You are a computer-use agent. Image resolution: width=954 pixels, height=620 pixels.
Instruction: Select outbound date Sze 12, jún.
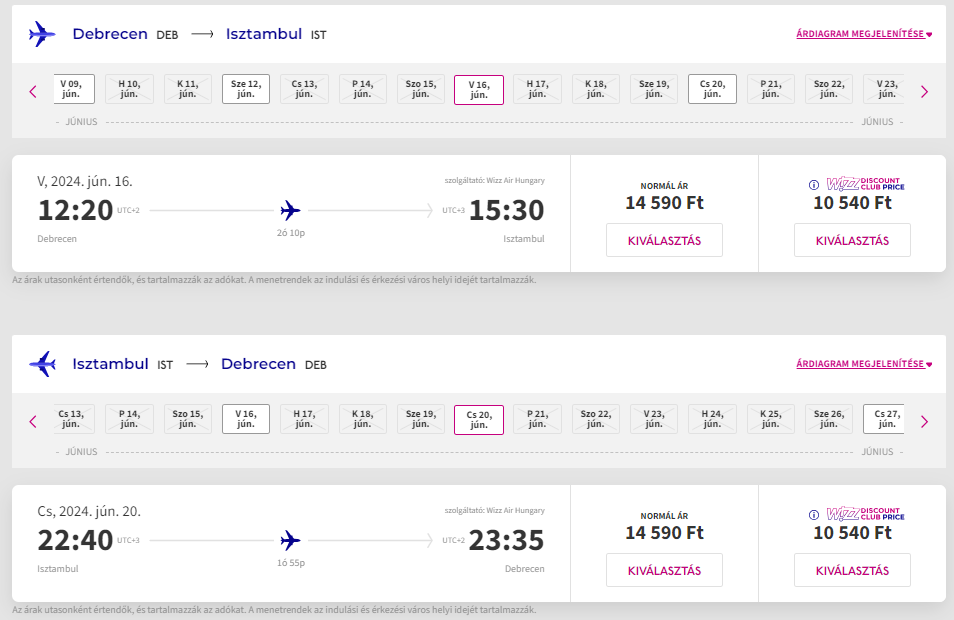[x=246, y=89]
